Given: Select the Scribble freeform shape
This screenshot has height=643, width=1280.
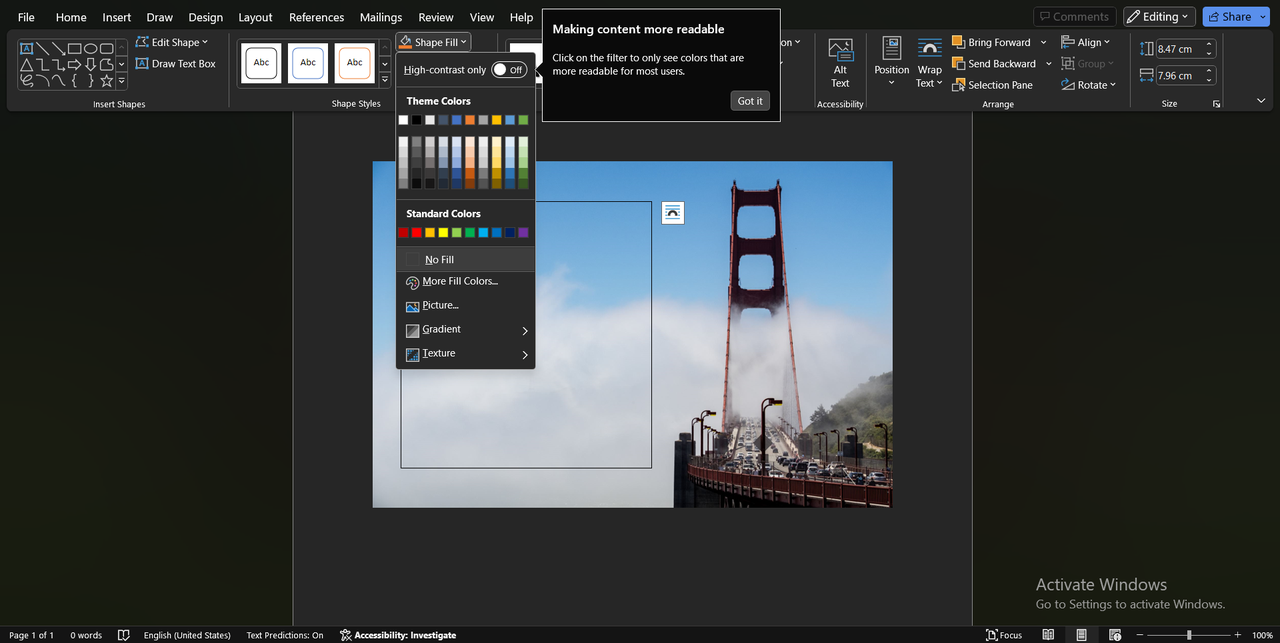Looking at the screenshot, I should pos(27,80).
